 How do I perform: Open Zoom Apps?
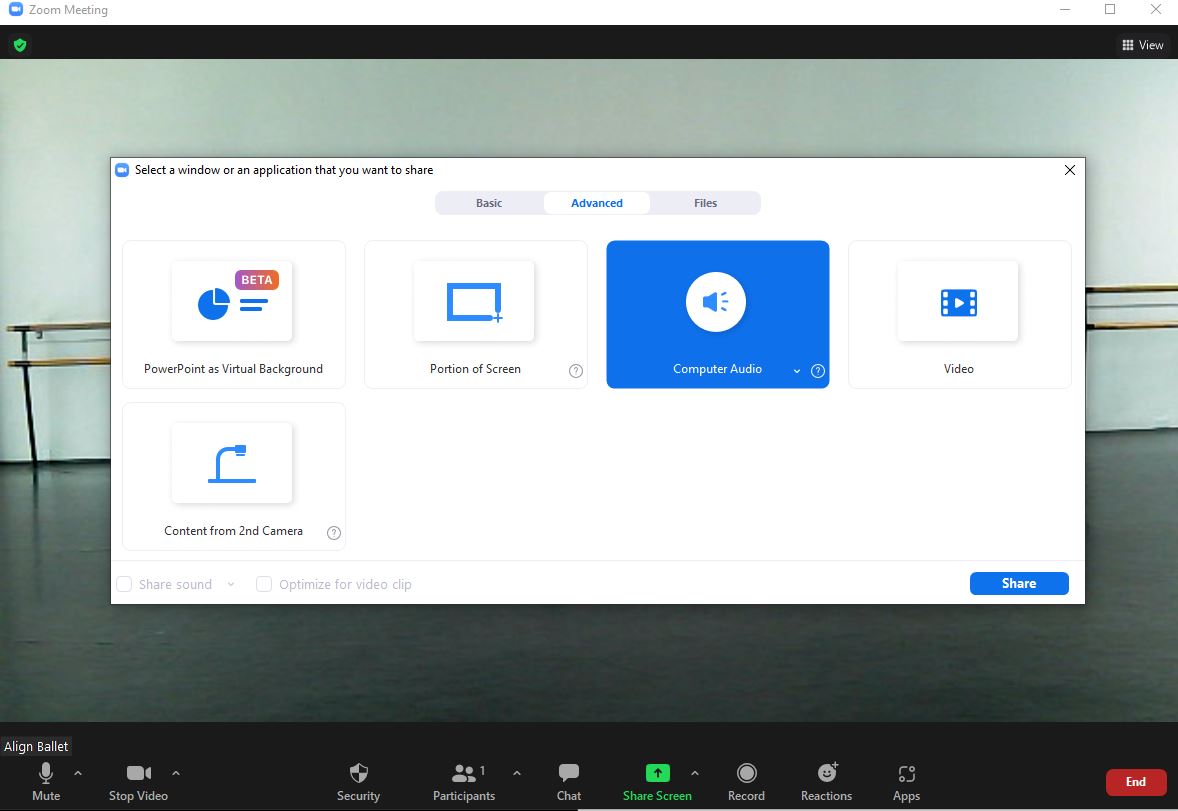tap(906, 782)
